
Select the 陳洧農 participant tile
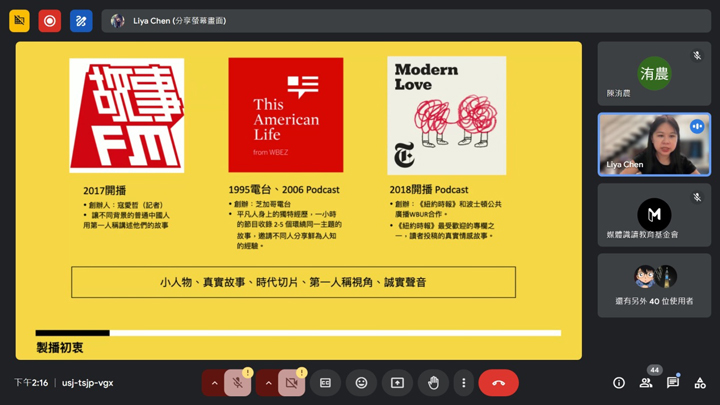[x=654, y=73]
